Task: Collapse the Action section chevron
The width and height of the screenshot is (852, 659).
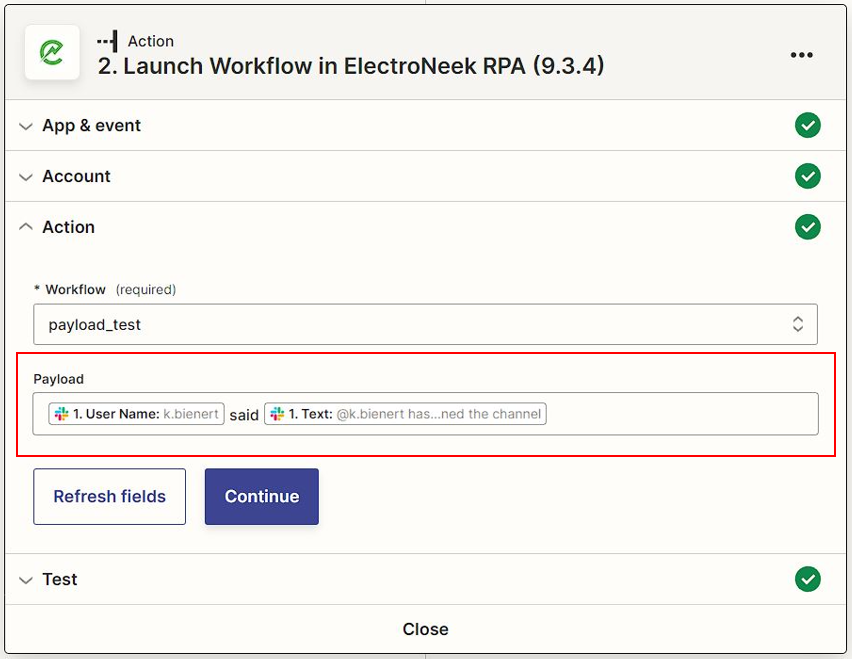Action: pyautogui.click(x=26, y=227)
